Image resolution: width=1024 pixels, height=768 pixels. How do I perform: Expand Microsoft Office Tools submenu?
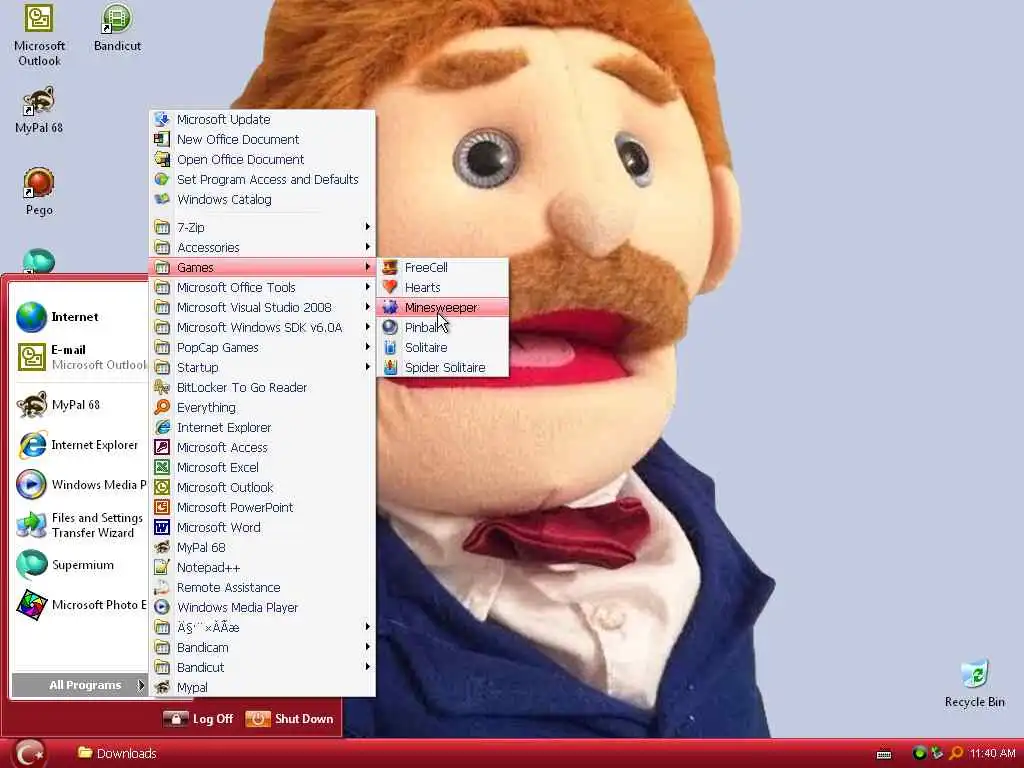263,287
